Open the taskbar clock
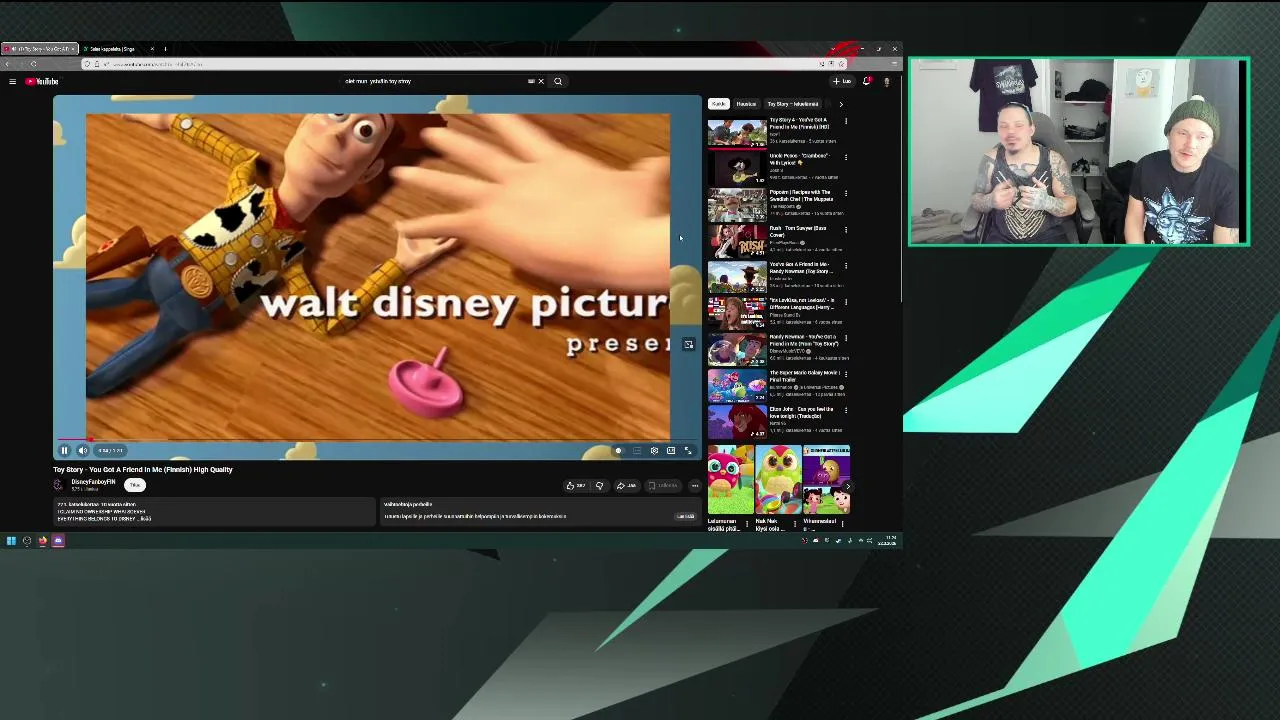Screen dimensions: 1280x720 889,541
